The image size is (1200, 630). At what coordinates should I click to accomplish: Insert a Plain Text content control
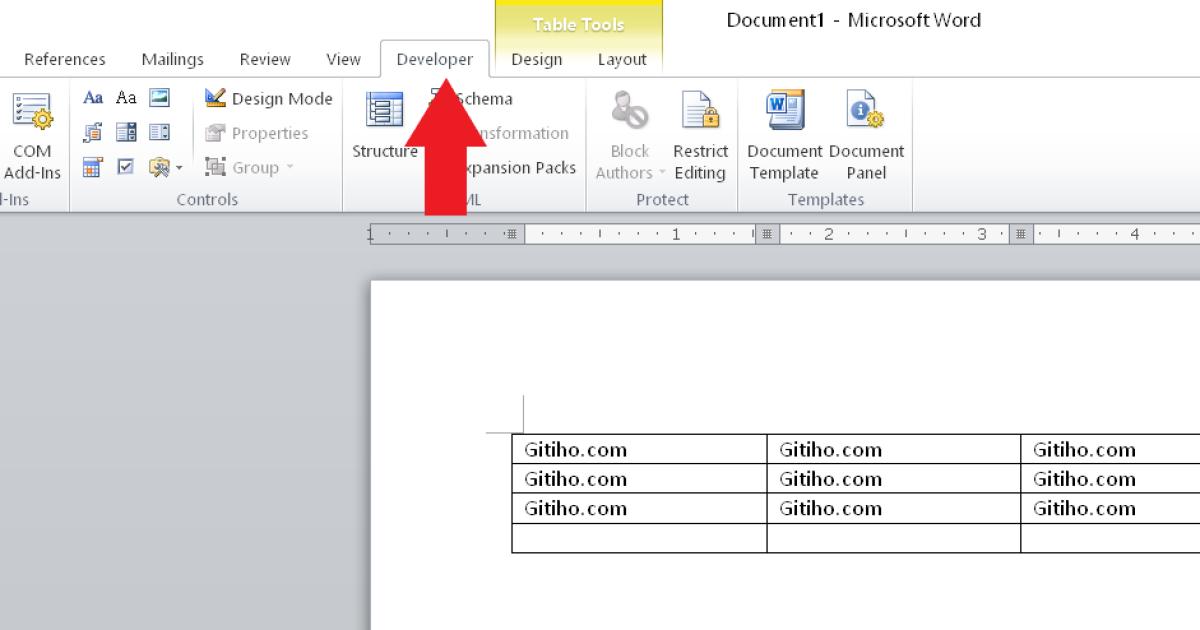(126, 98)
